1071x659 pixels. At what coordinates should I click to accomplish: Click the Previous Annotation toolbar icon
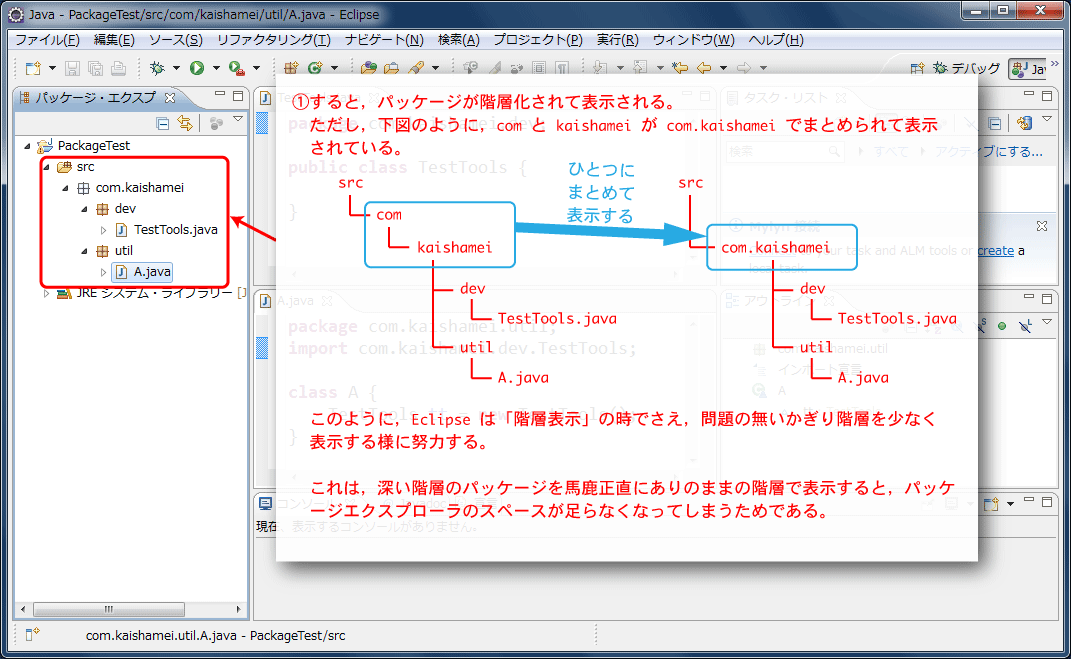point(640,68)
